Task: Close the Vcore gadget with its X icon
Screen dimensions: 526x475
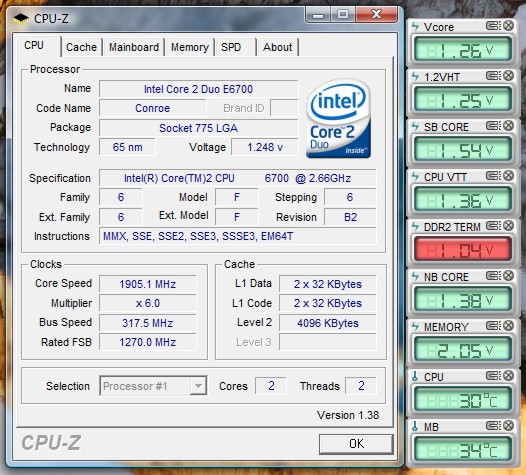Action: [509, 25]
